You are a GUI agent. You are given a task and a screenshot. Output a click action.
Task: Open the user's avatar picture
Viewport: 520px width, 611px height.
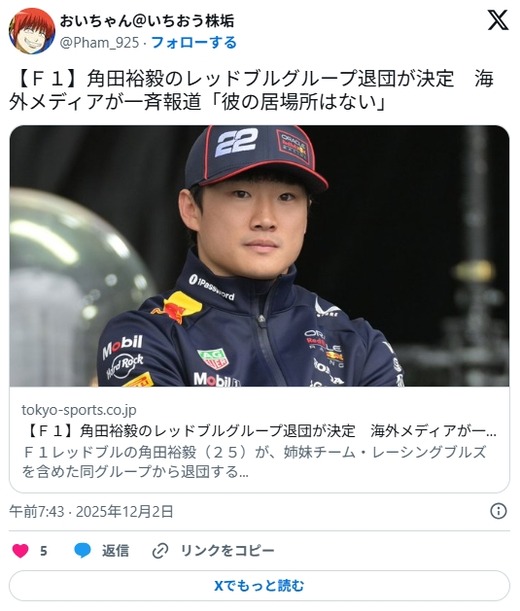(x=32, y=31)
